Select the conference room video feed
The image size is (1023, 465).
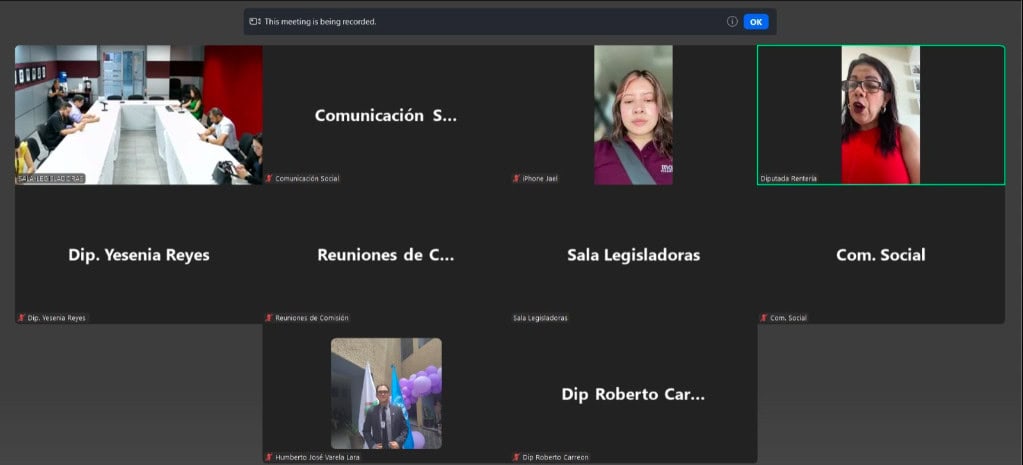tap(138, 114)
